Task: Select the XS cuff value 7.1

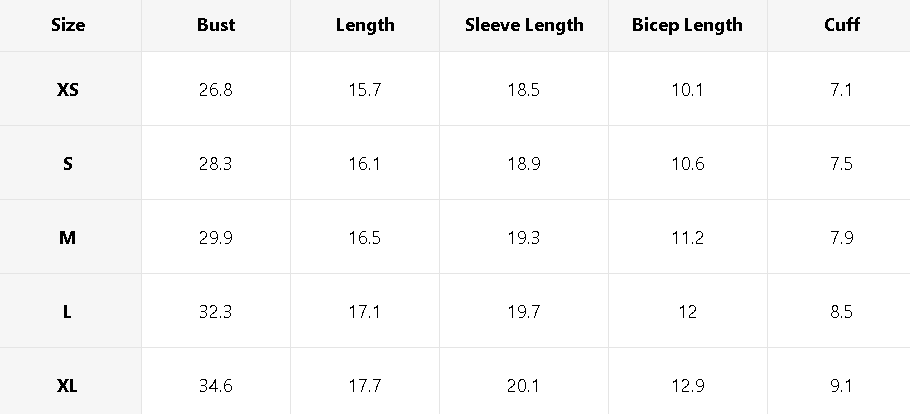Action: point(841,89)
